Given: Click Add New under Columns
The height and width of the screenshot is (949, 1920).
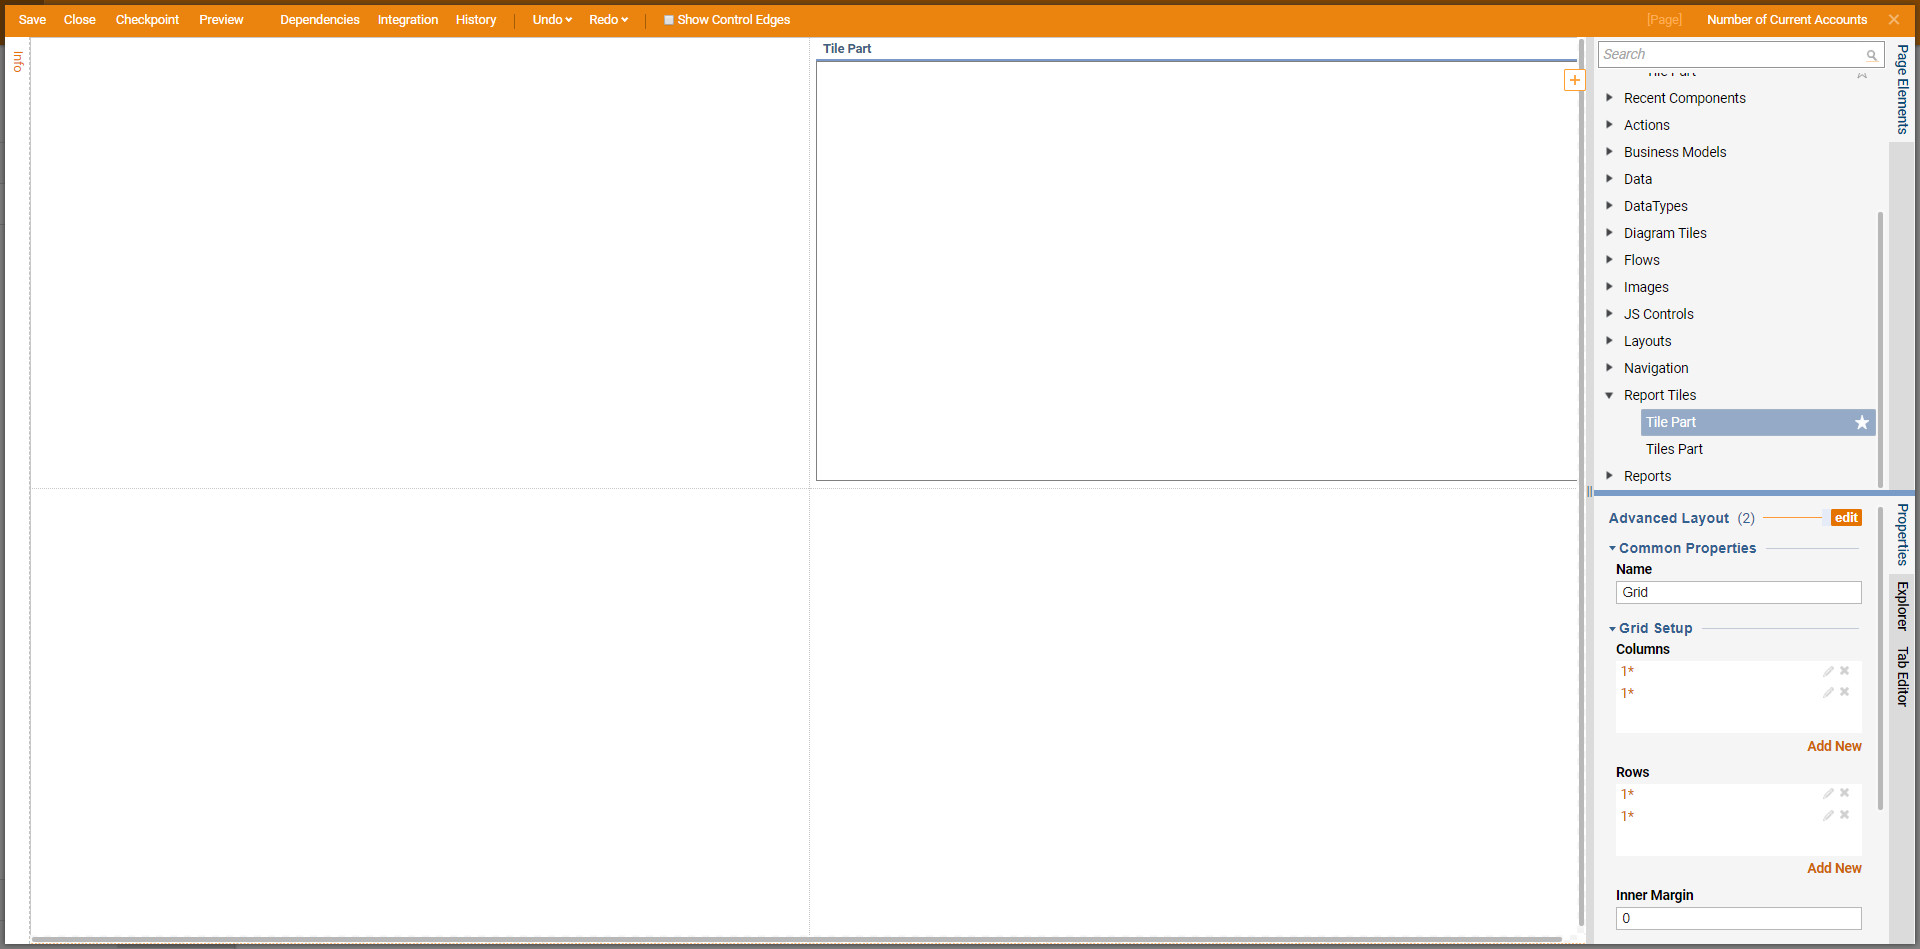Looking at the screenshot, I should click(1834, 746).
